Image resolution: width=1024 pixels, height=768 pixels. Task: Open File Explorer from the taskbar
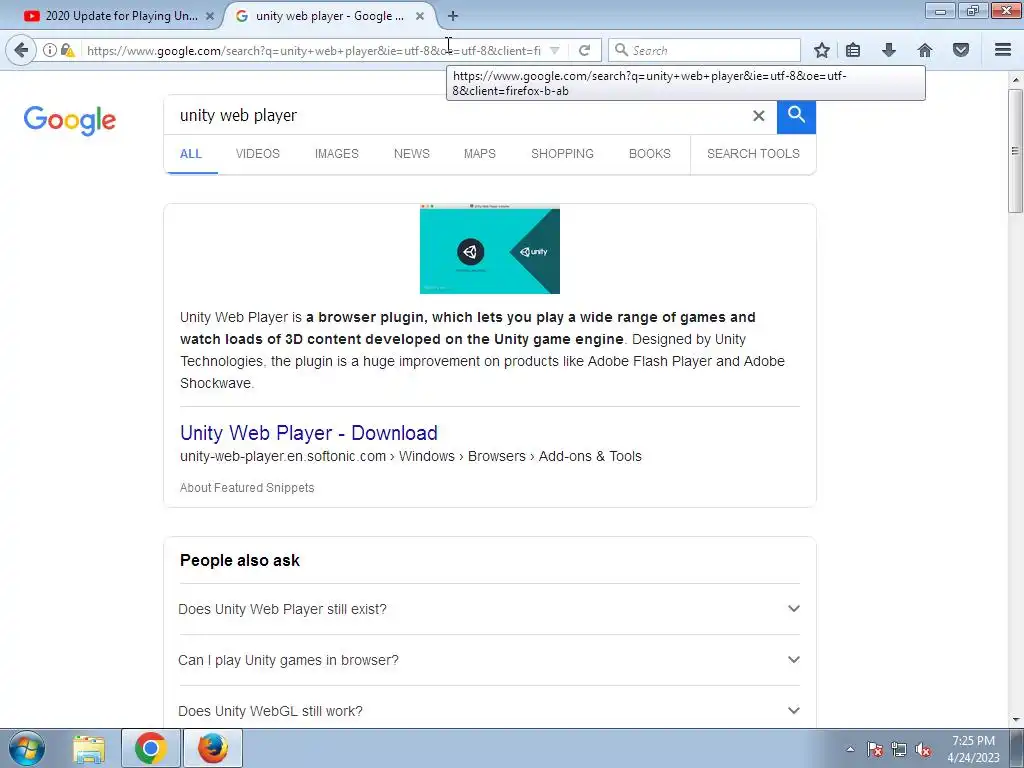click(89, 749)
